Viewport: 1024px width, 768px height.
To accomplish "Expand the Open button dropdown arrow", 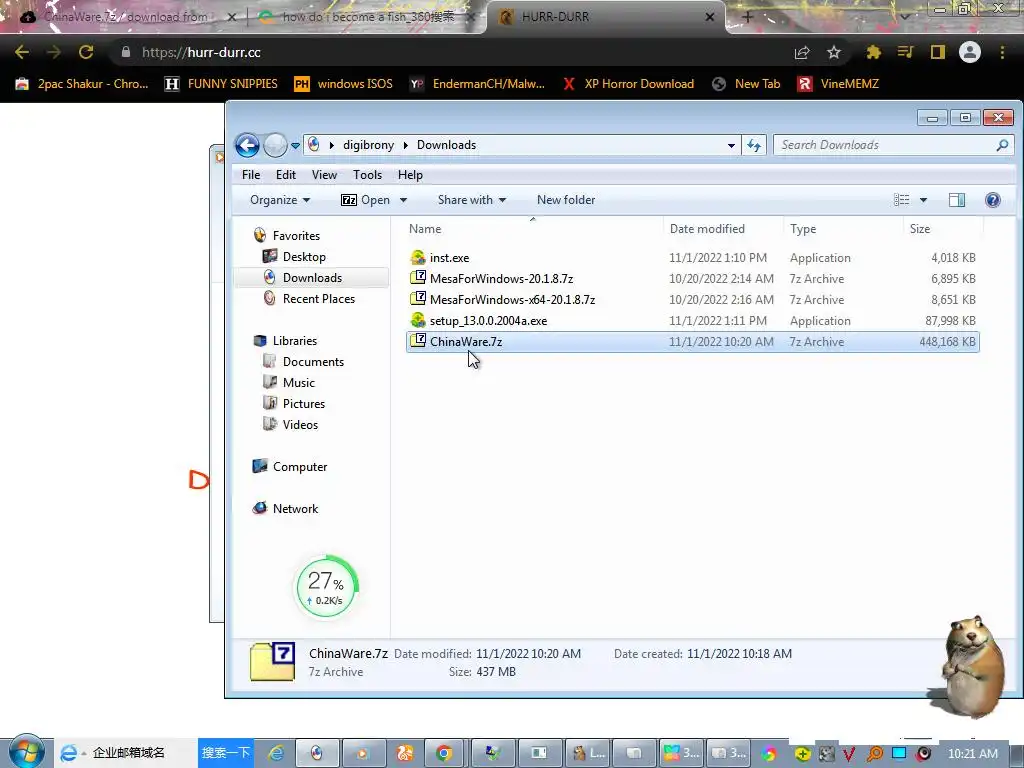I will [403, 200].
